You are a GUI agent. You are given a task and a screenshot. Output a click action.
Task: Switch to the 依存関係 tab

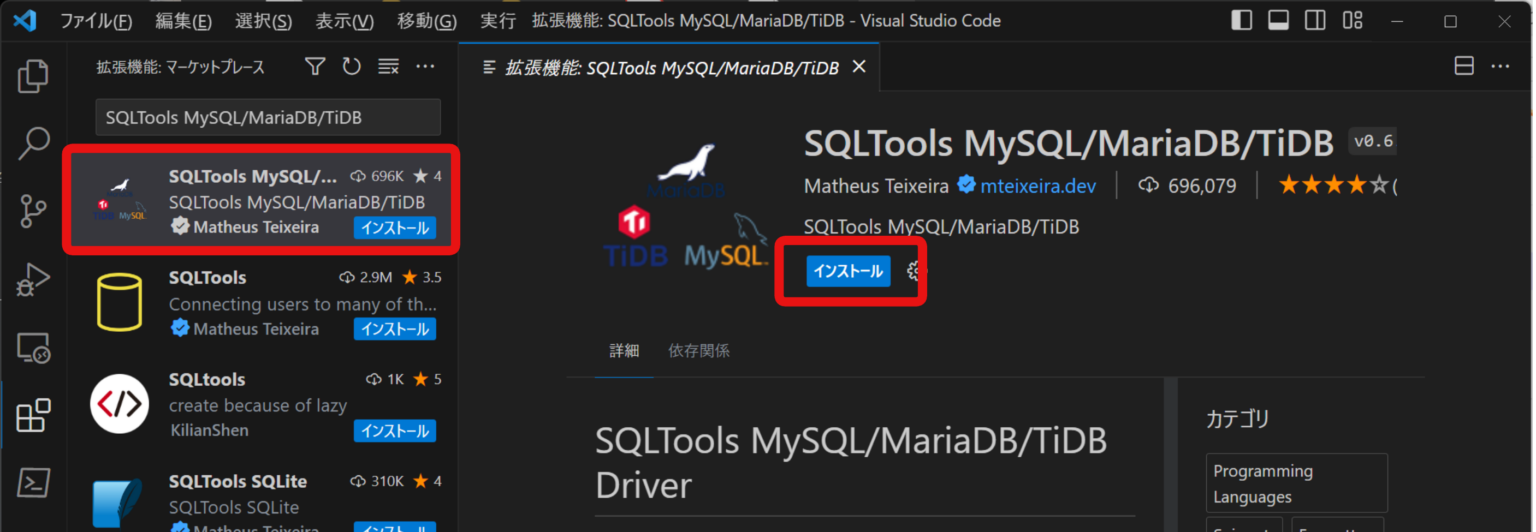699,351
